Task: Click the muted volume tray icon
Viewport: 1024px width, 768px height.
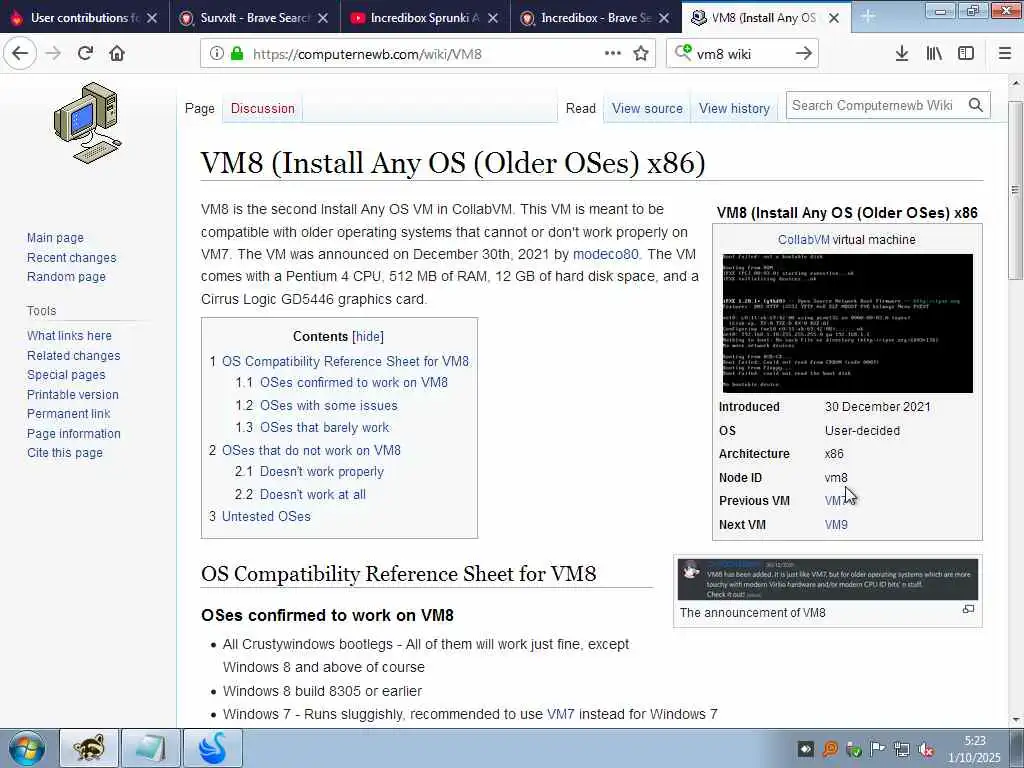Action: tap(926, 749)
